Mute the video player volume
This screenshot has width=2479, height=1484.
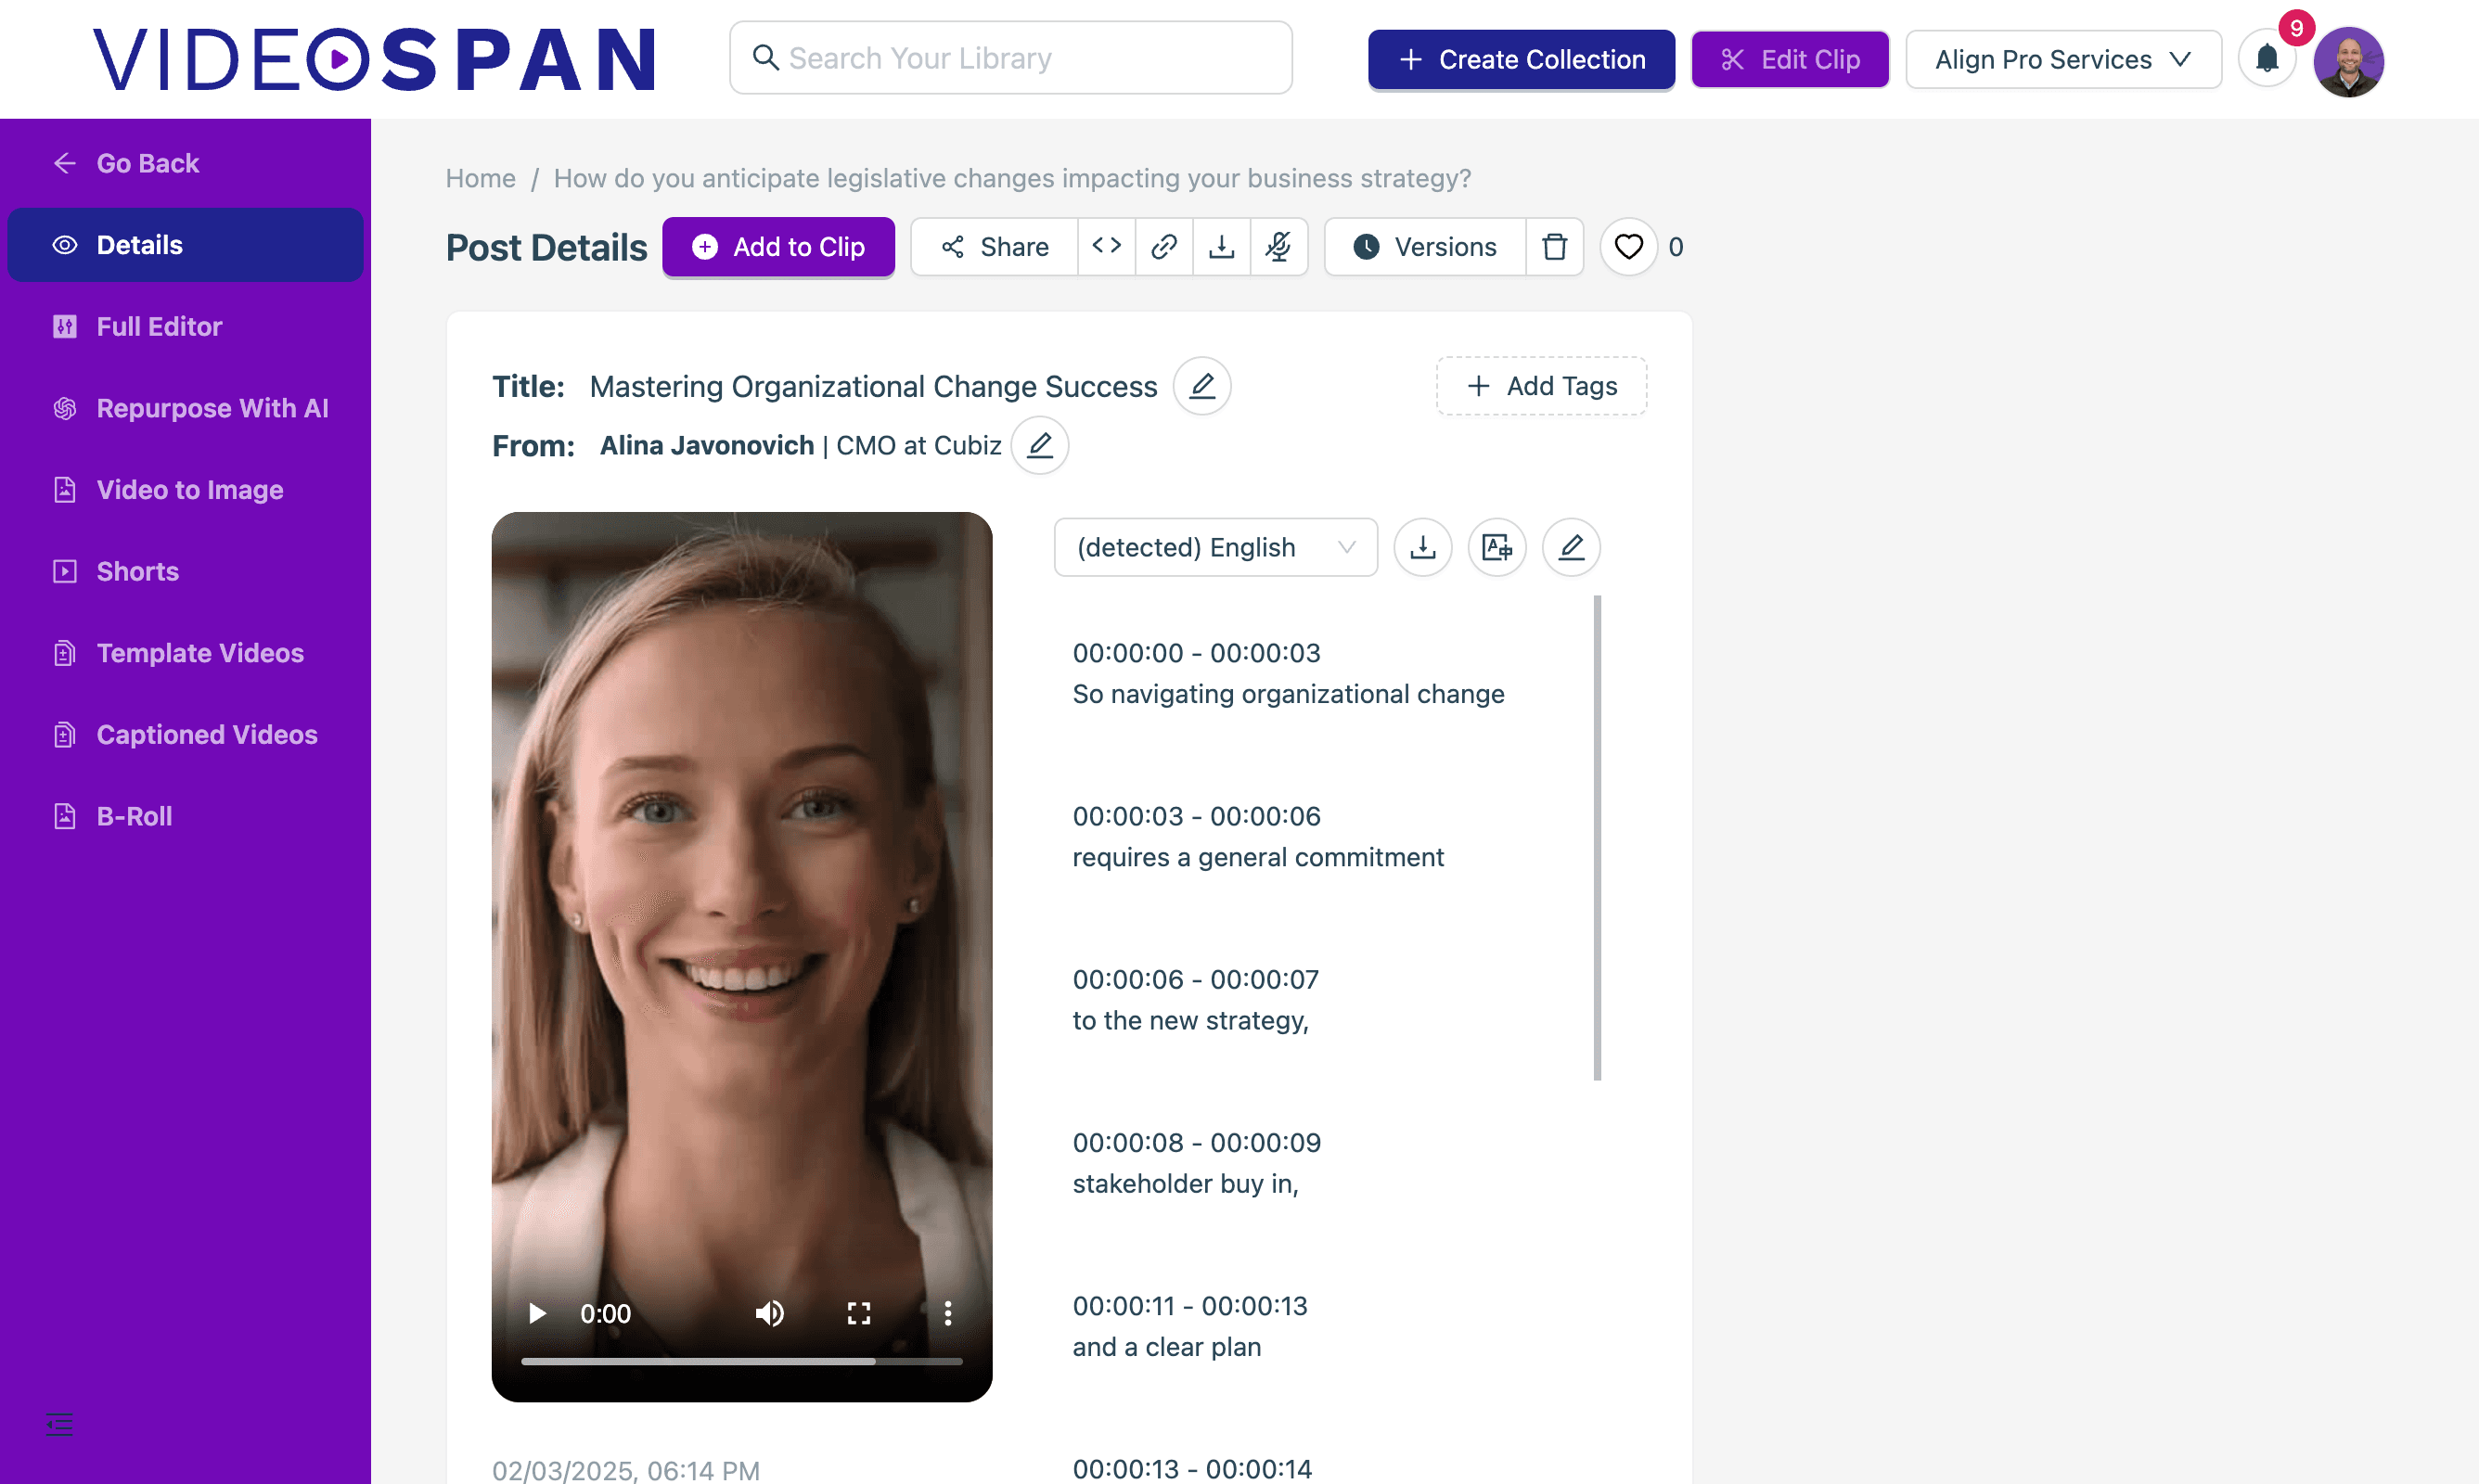(768, 1313)
